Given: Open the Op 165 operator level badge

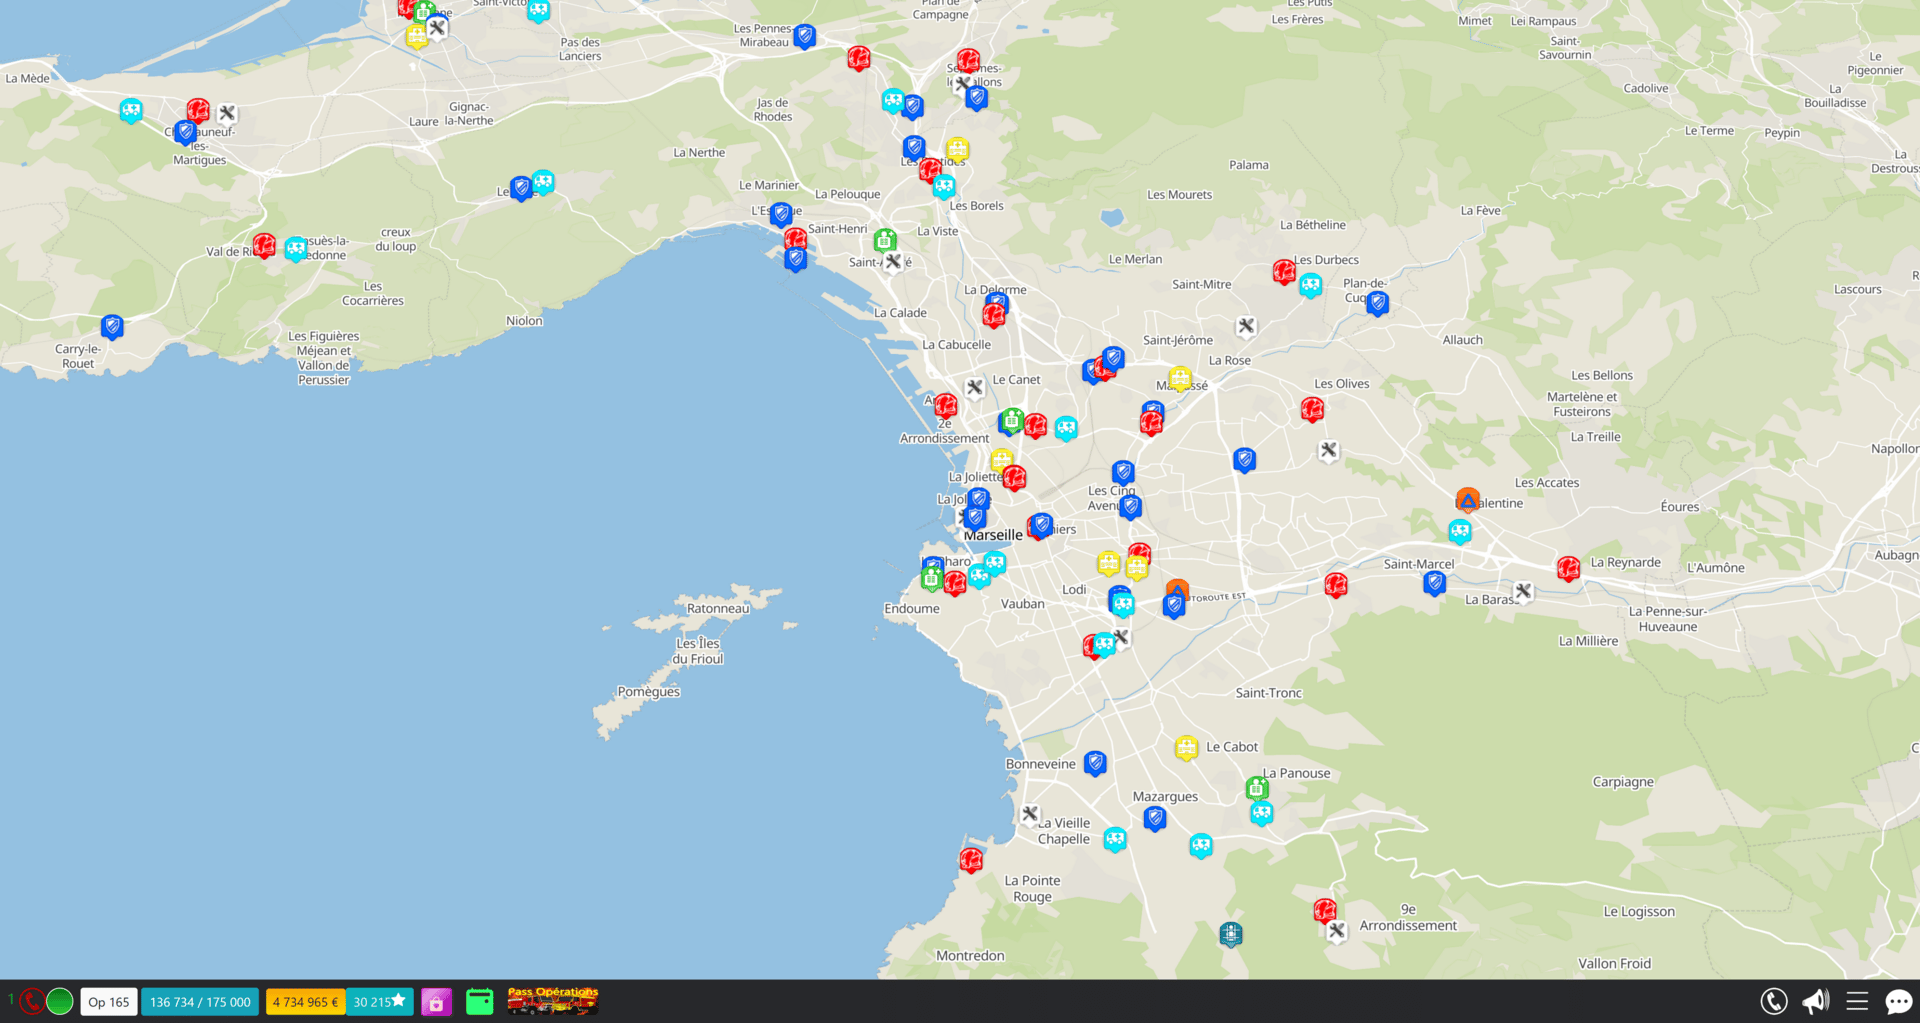Looking at the screenshot, I should click(109, 1002).
